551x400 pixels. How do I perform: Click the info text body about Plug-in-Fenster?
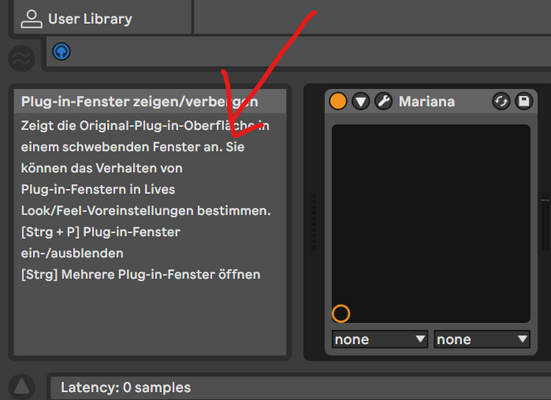click(x=146, y=200)
